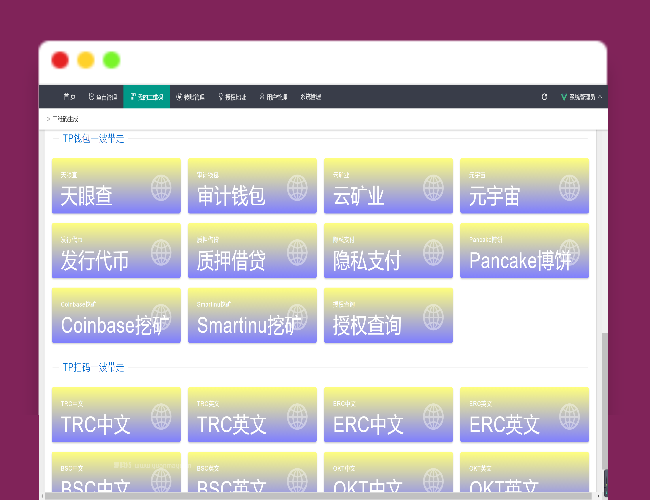This screenshot has height=500, width=650.
Task: Open the Pancake博饼 card
Action: pos(524,250)
